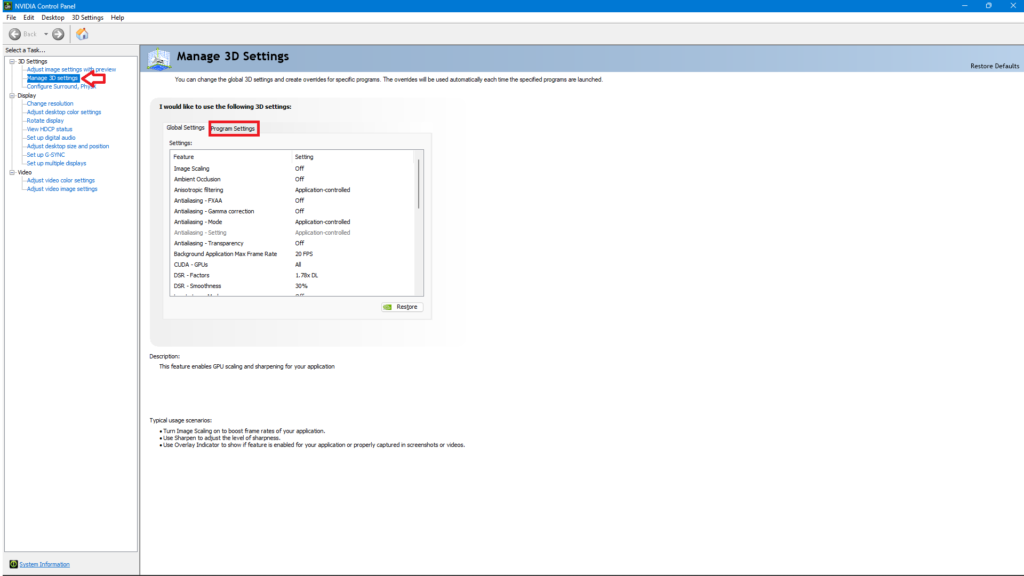Click the Back navigation arrow icon
Viewport: 1024px width, 576px height.
point(16,34)
